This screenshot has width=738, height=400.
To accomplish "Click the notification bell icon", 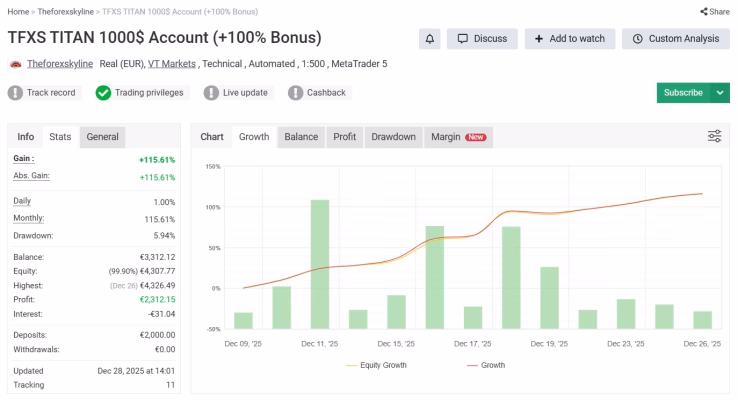I will pyautogui.click(x=430, y=38).
